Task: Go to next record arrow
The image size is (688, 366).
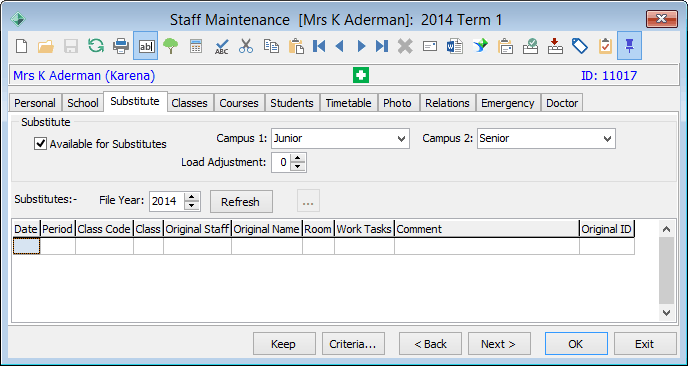Action: click(x=361, y=46)
